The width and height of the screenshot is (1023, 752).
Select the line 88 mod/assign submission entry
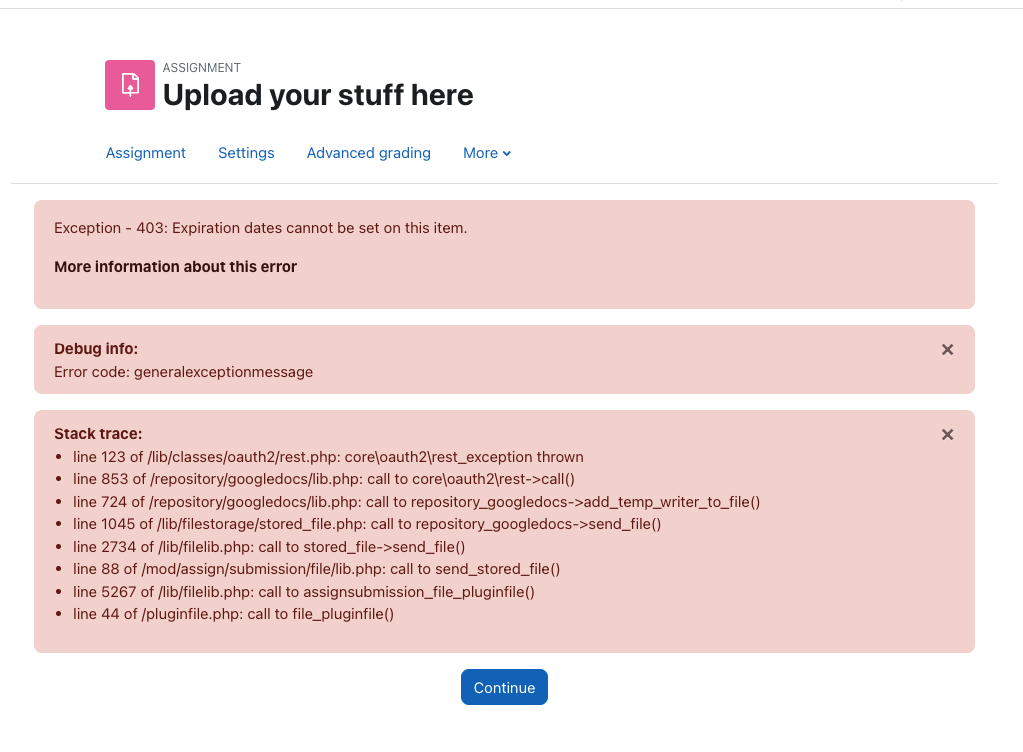tap(316, 569)
